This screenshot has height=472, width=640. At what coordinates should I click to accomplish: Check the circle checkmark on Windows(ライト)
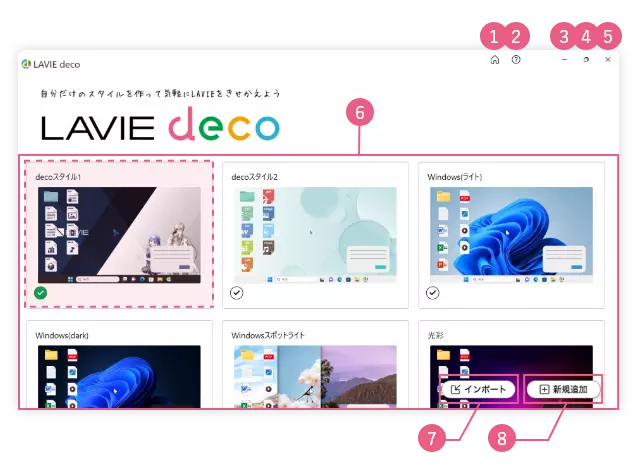click(433, 293)
